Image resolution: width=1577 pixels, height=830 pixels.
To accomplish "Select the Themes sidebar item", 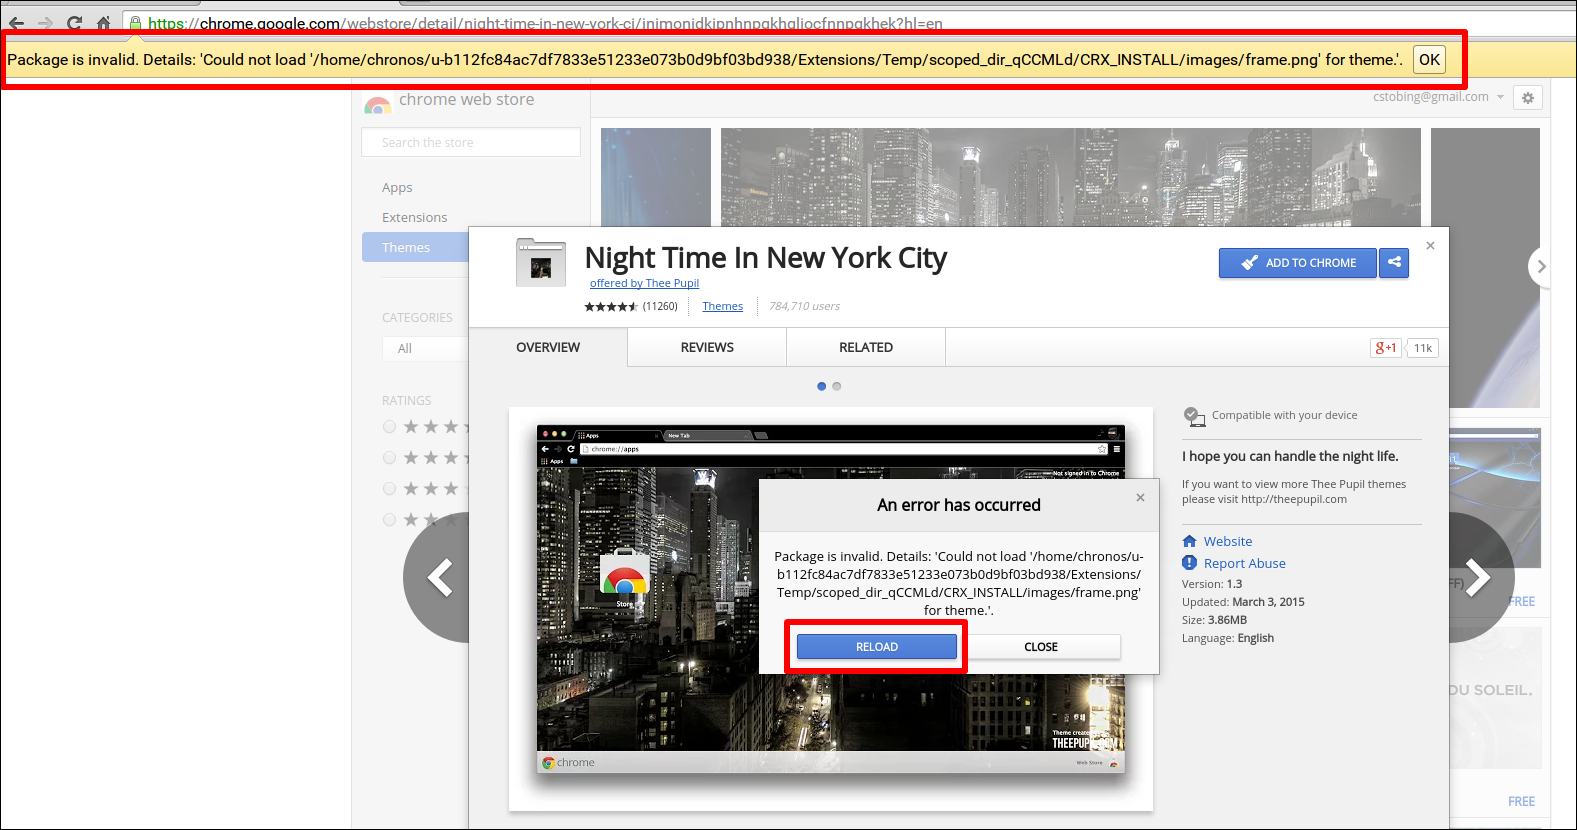I will point(415,247).
